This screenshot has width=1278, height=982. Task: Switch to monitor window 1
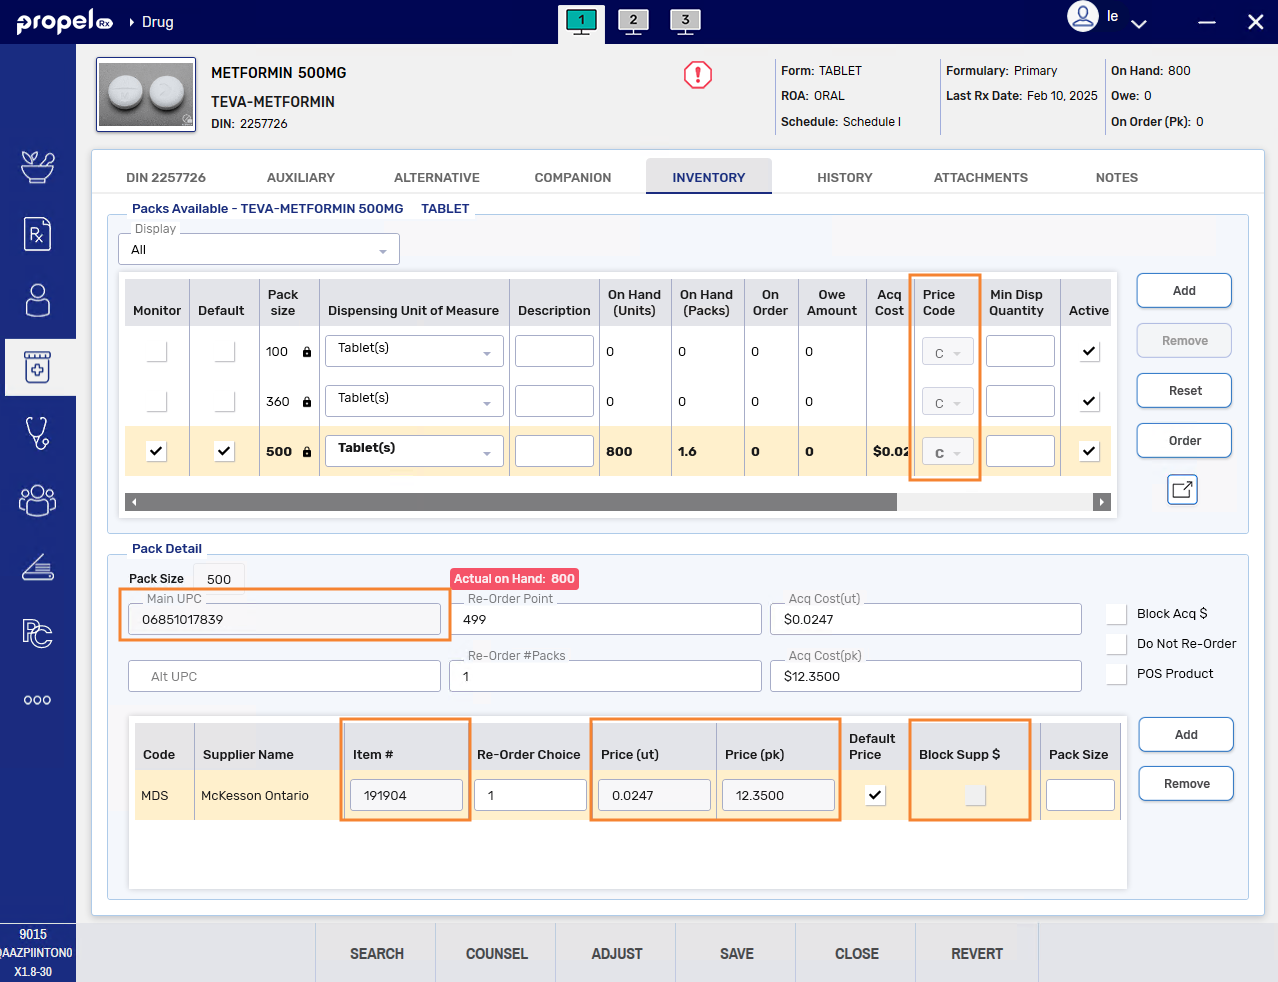tap(581, 22)
